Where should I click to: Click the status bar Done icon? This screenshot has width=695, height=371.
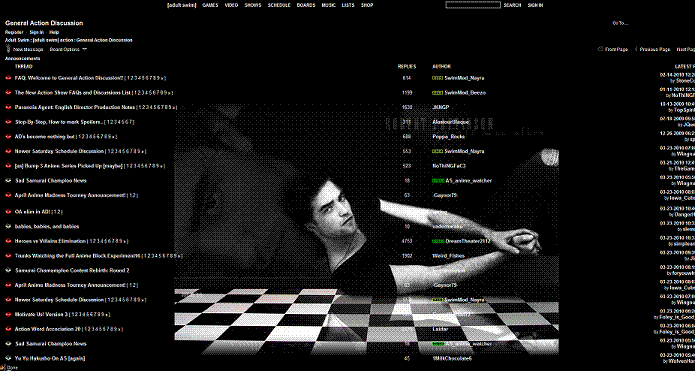tap(3, 367)
